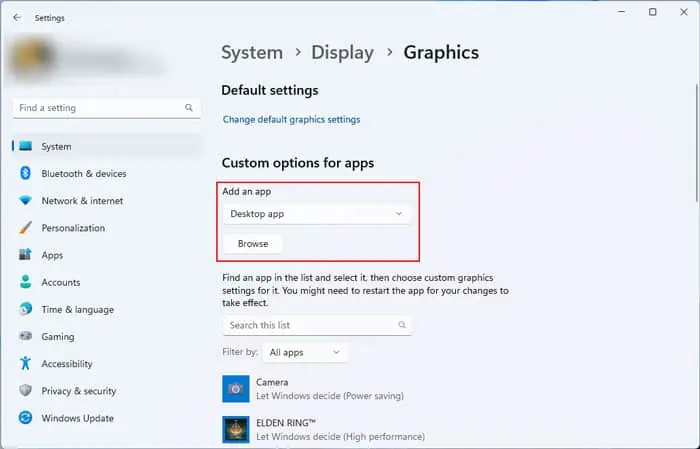This screenshot has width=700, height=449.
Task: Click Let Windows decide (Power saving) text
Action: 330,396
